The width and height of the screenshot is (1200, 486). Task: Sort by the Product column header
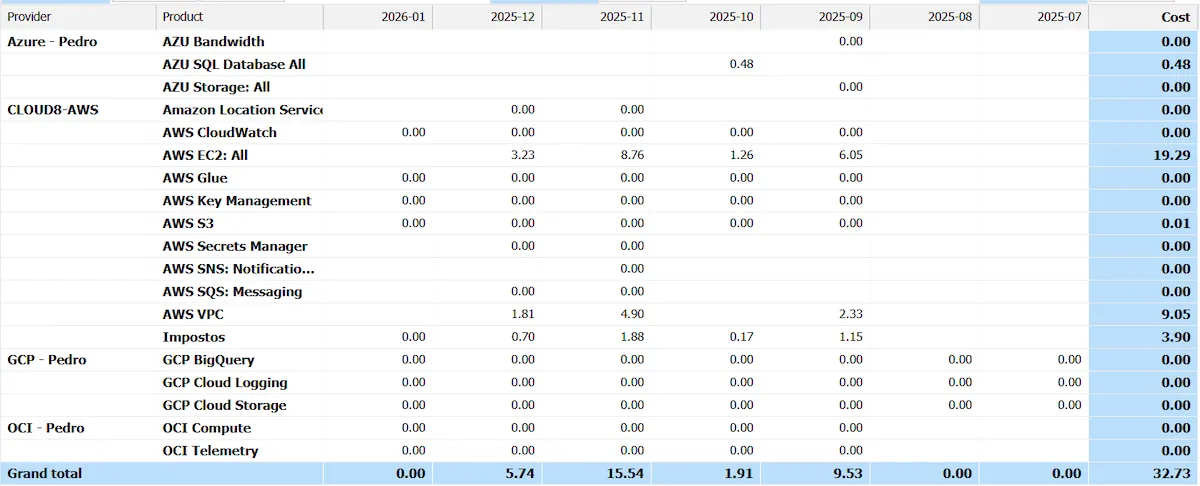pyautogui.click(x=240, y=17)
